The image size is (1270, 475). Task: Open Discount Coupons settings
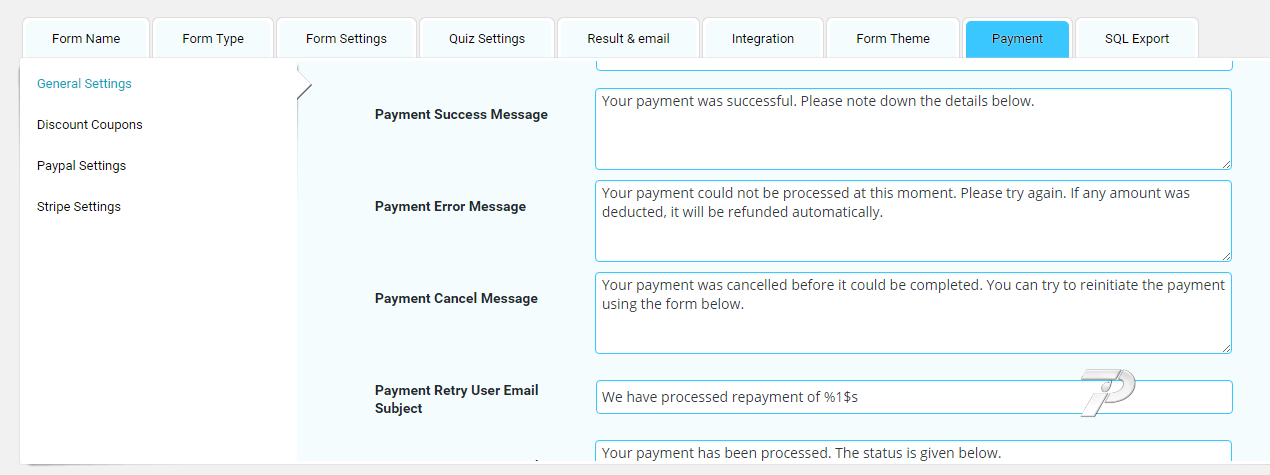coord(90,125)
